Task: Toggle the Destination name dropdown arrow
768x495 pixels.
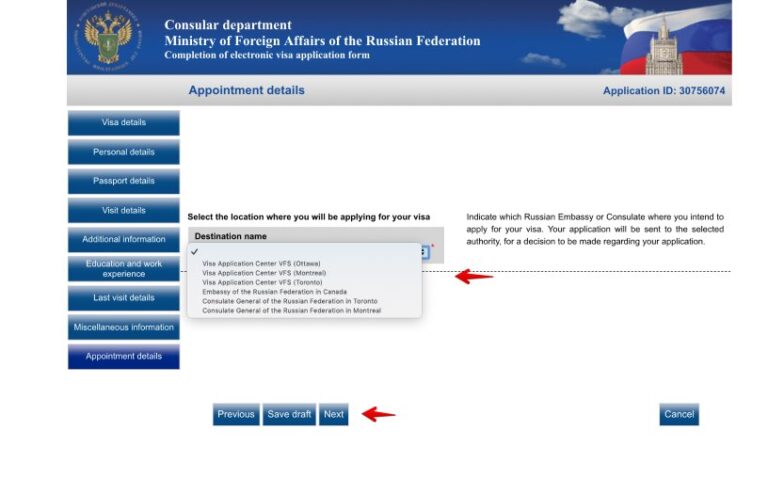Action: pyautogui.click(x=424, y=252)
